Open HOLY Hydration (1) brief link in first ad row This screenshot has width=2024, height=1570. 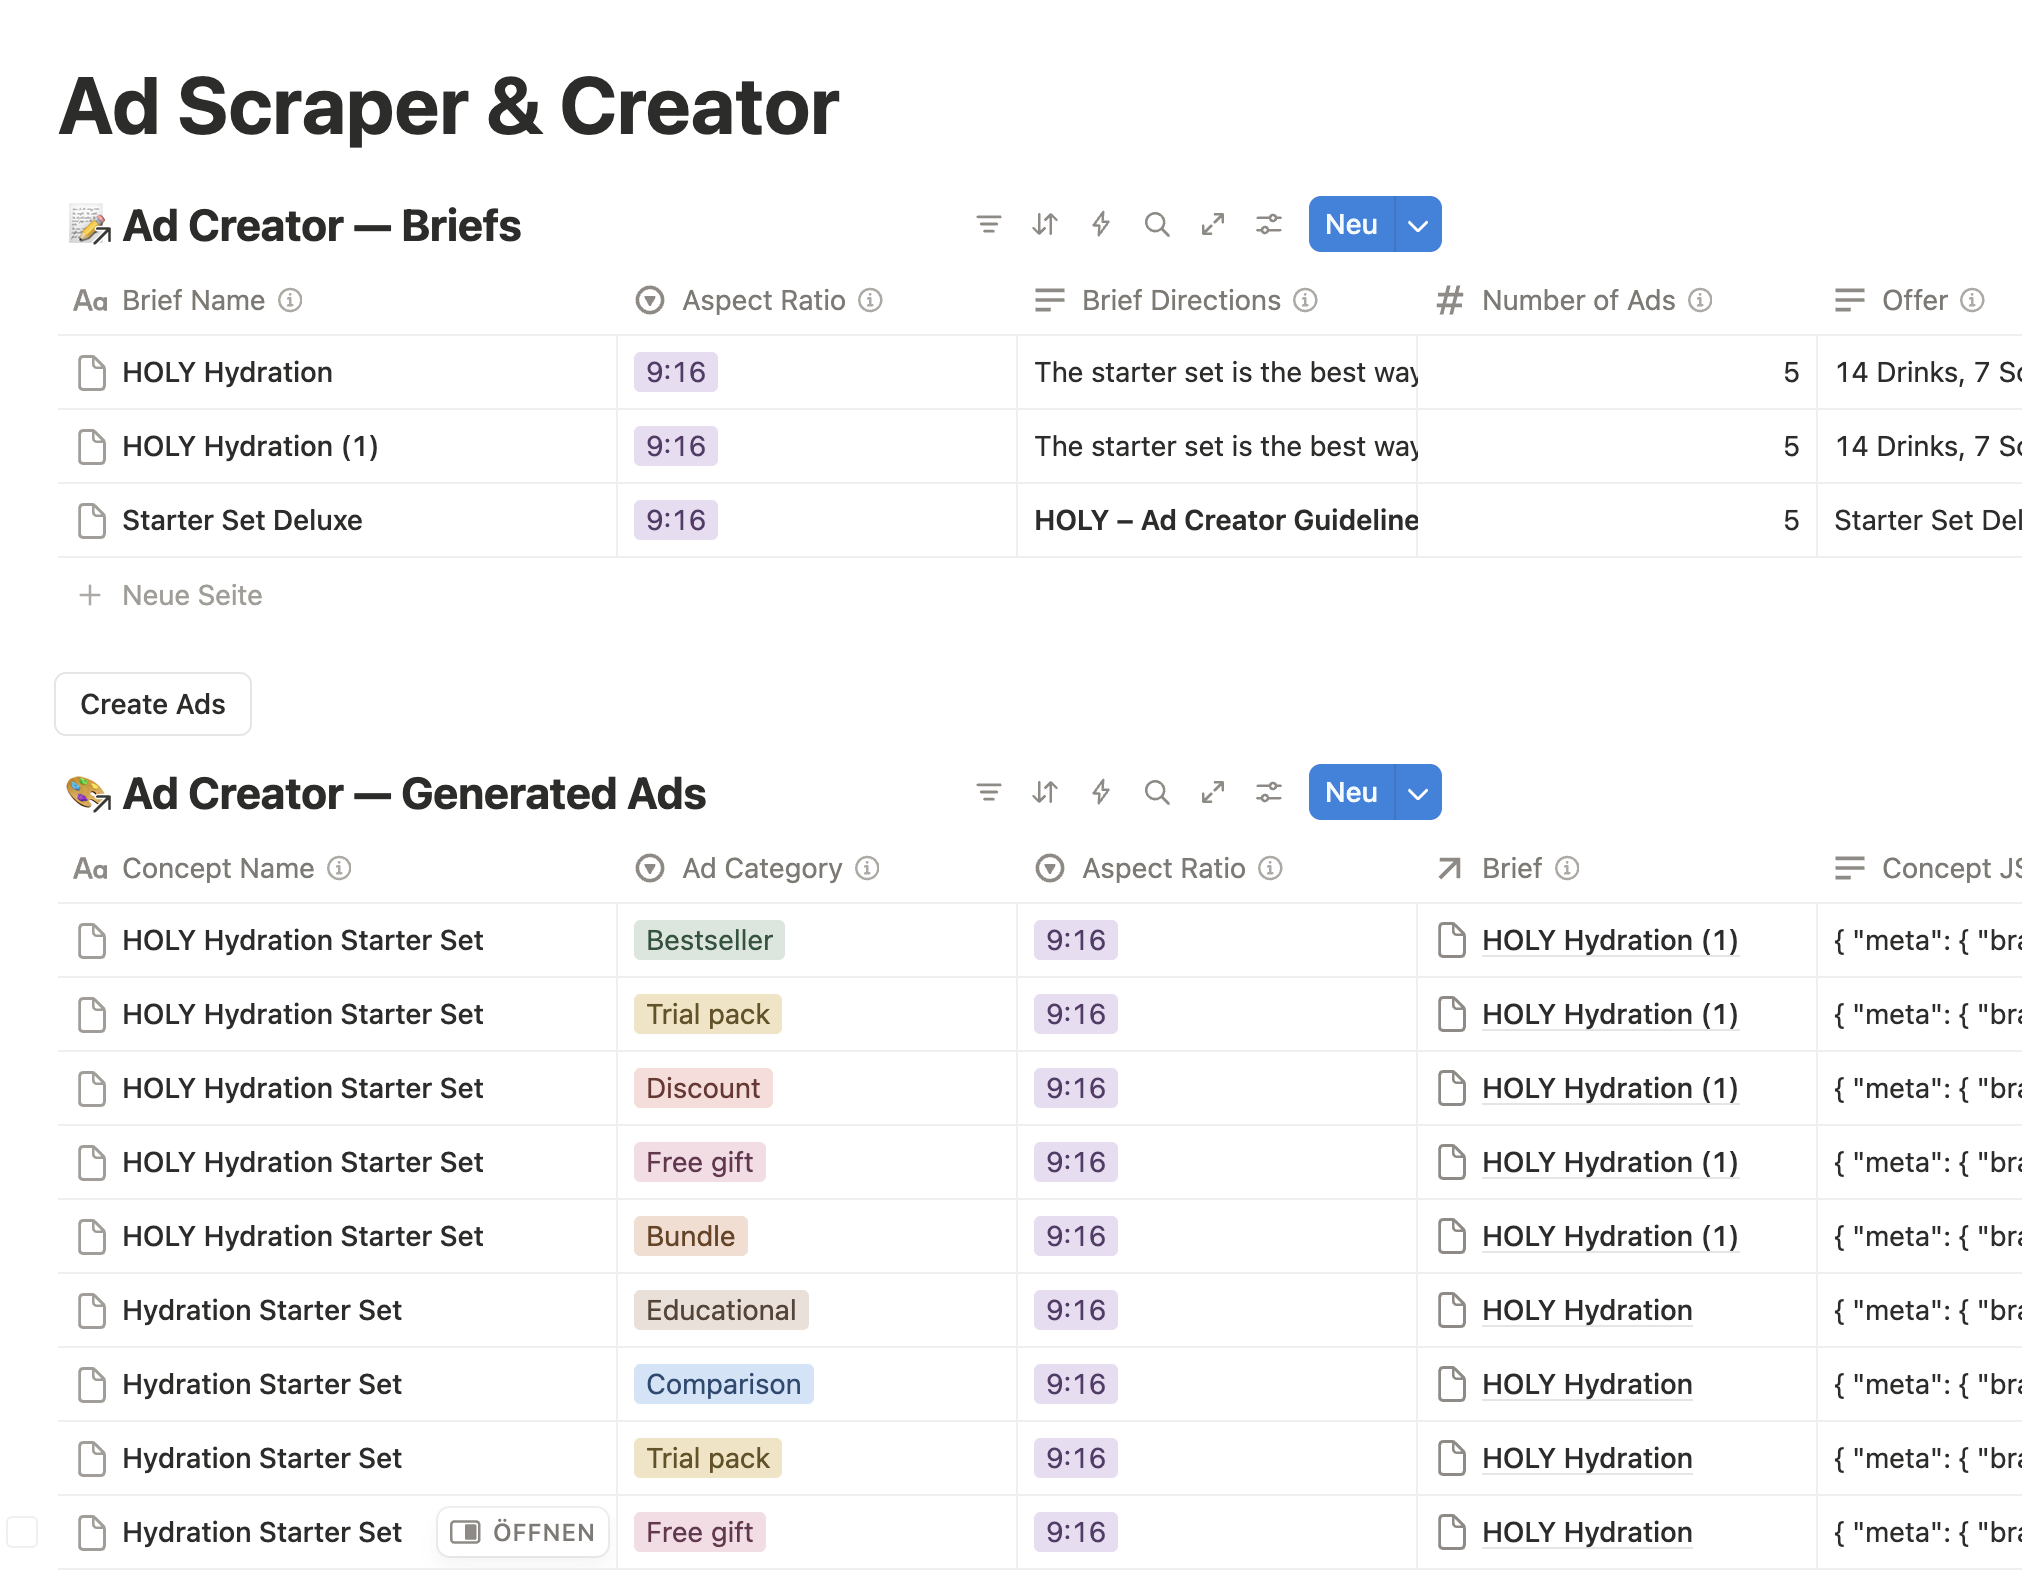(1609, 940)
